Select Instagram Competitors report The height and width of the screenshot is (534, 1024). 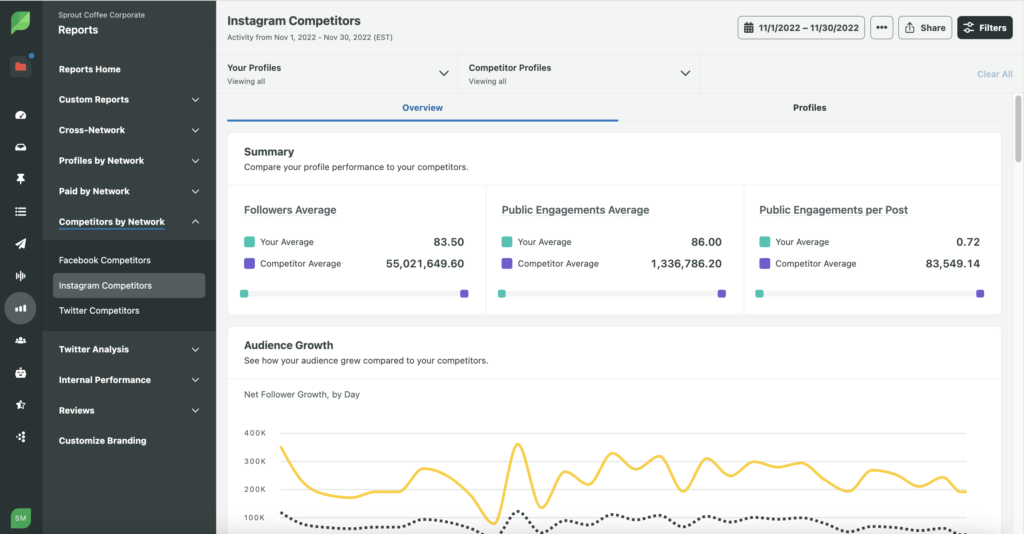(129, 285)
